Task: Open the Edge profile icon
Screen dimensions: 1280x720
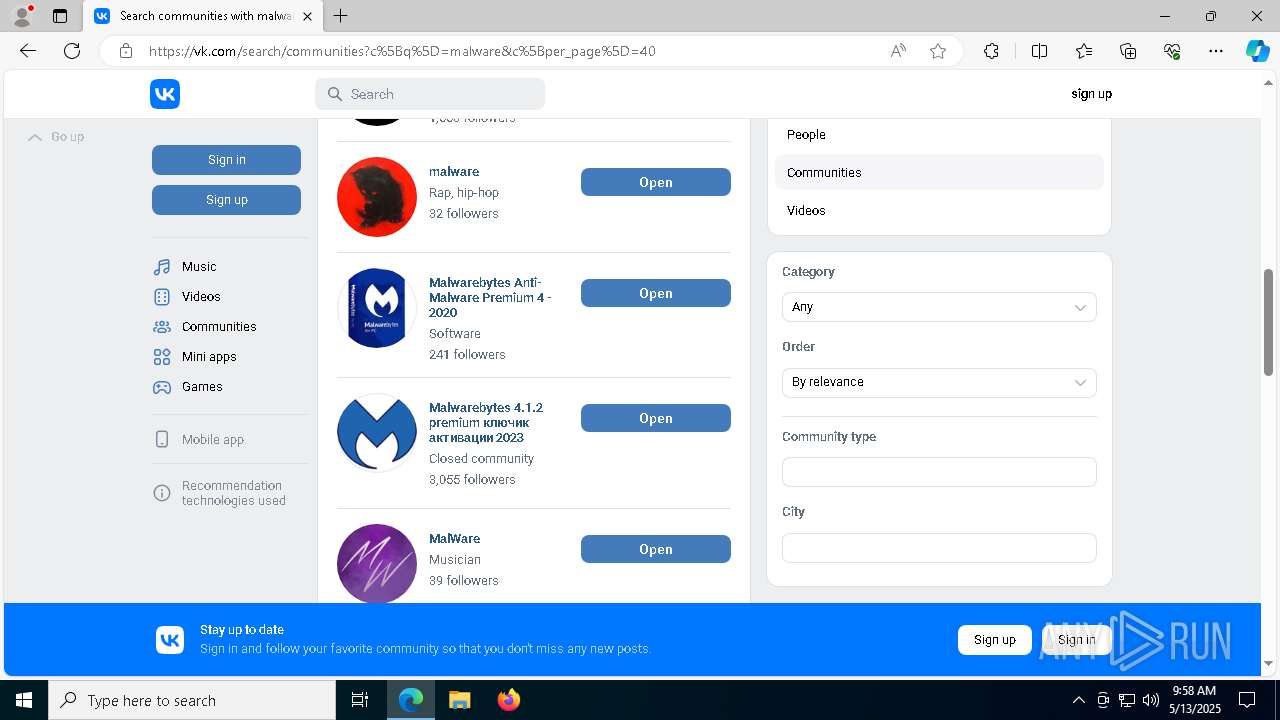Action: click(x=22, y=16)
